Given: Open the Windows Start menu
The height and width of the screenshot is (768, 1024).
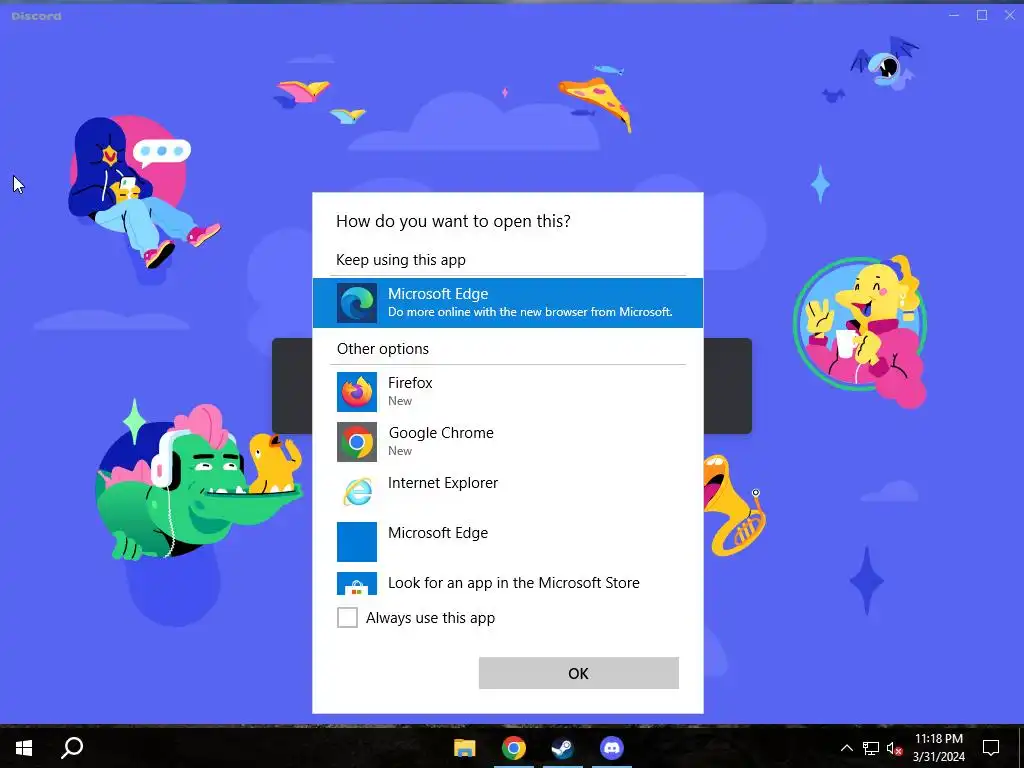Looking at the screenshot, I should pyautogui.click(x=24, y=748).
